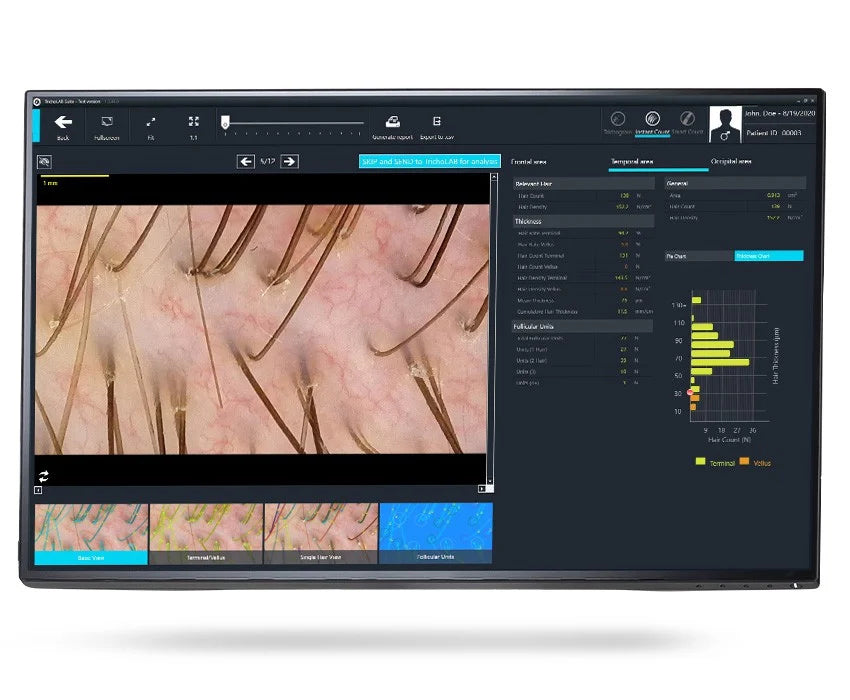Screen dimensions: 850x700
Task: Open the Frontal area tab
Action: click(x=529, y=161)
